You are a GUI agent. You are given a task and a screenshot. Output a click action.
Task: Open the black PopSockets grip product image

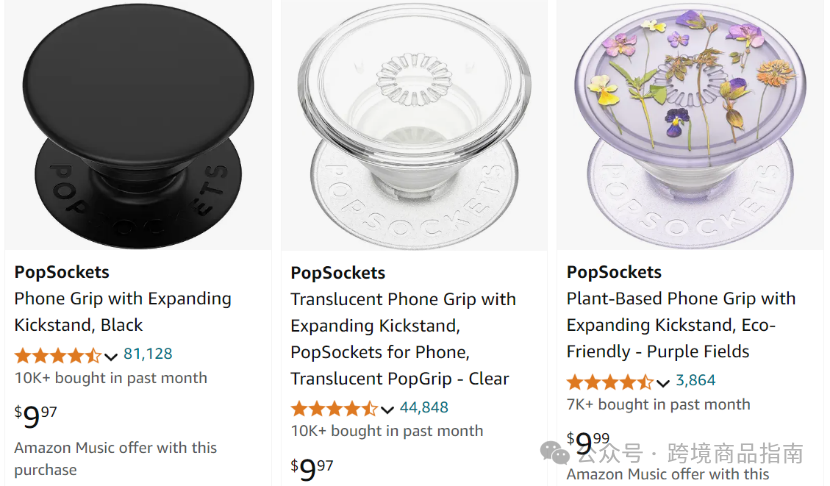point(138,125)
